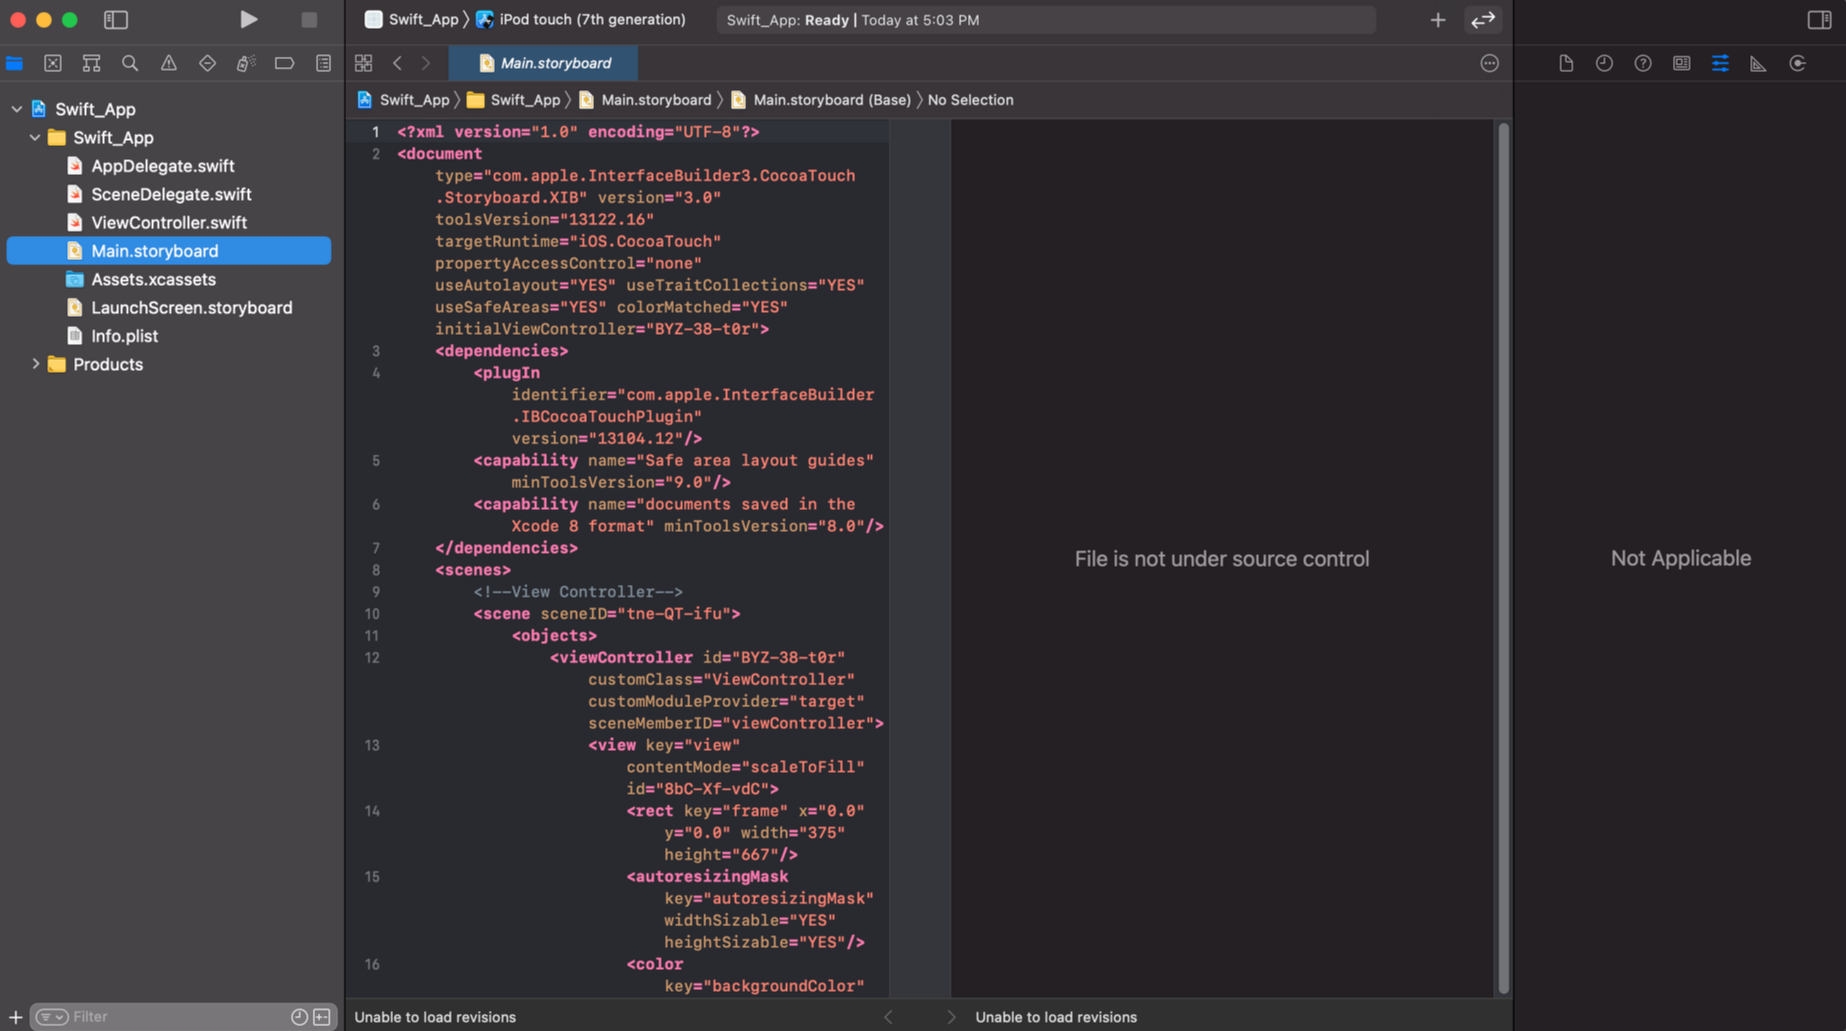Viewport: 1846px width, 1031px height.
Task: Go to next change in comparison bar
Action: (951, 1016)
